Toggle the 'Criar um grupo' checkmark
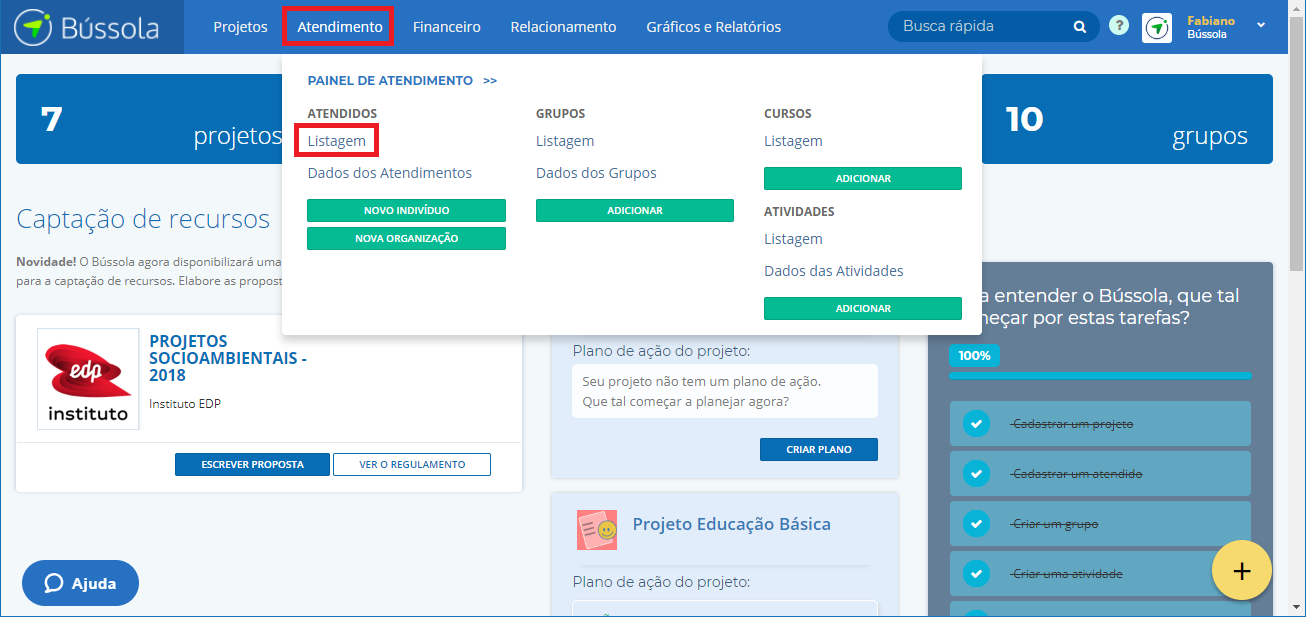Screen dimensions: 1306x617 (x=976, y=524)
